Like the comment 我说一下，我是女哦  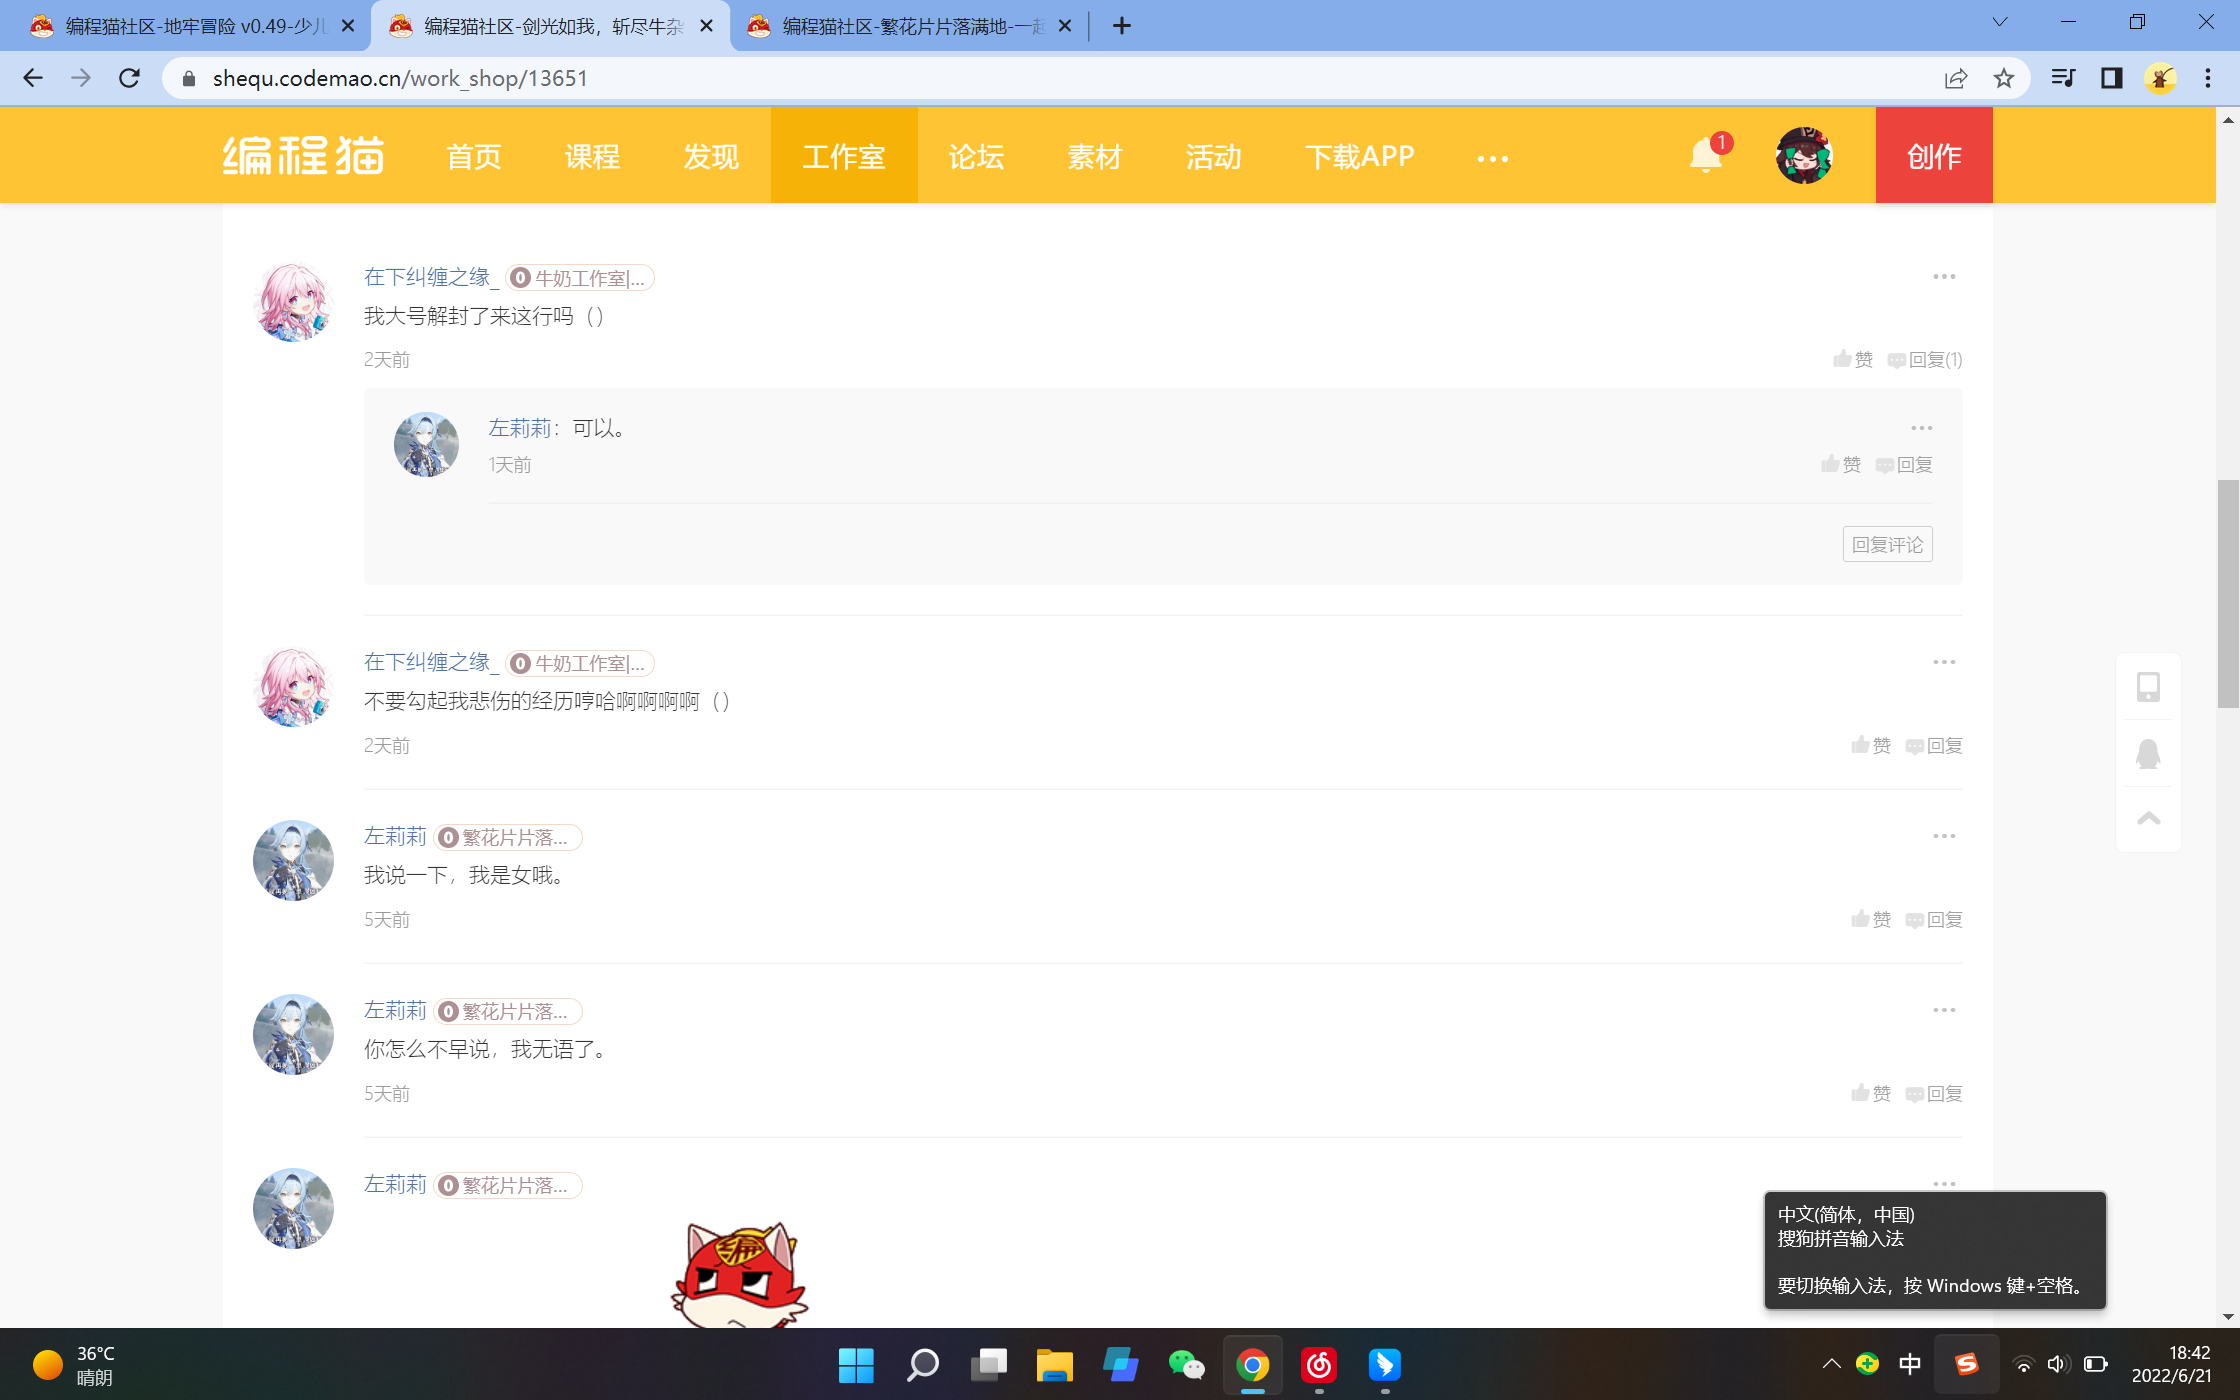tap(1871, 919)
